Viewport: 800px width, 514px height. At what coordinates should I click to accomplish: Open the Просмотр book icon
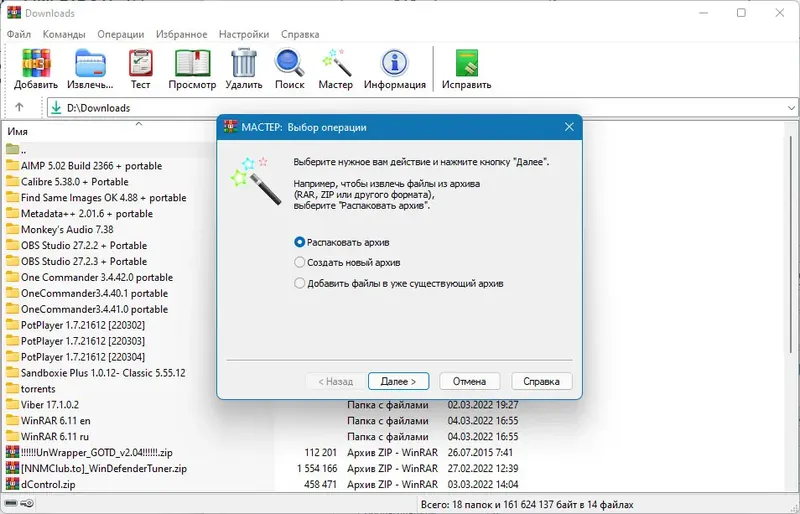coord(192,63)
